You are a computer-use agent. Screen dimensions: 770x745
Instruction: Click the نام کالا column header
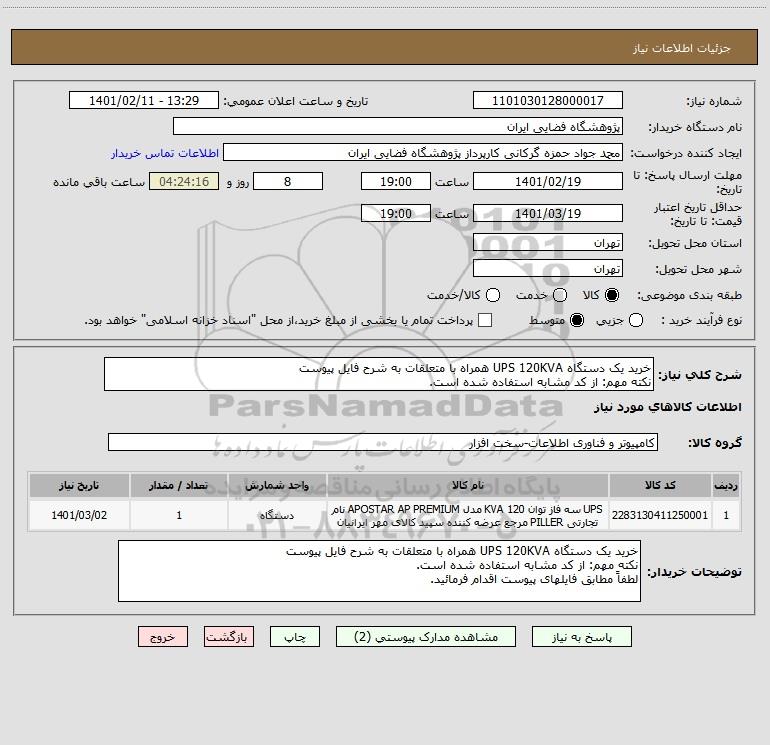click(x=468, y=485)
